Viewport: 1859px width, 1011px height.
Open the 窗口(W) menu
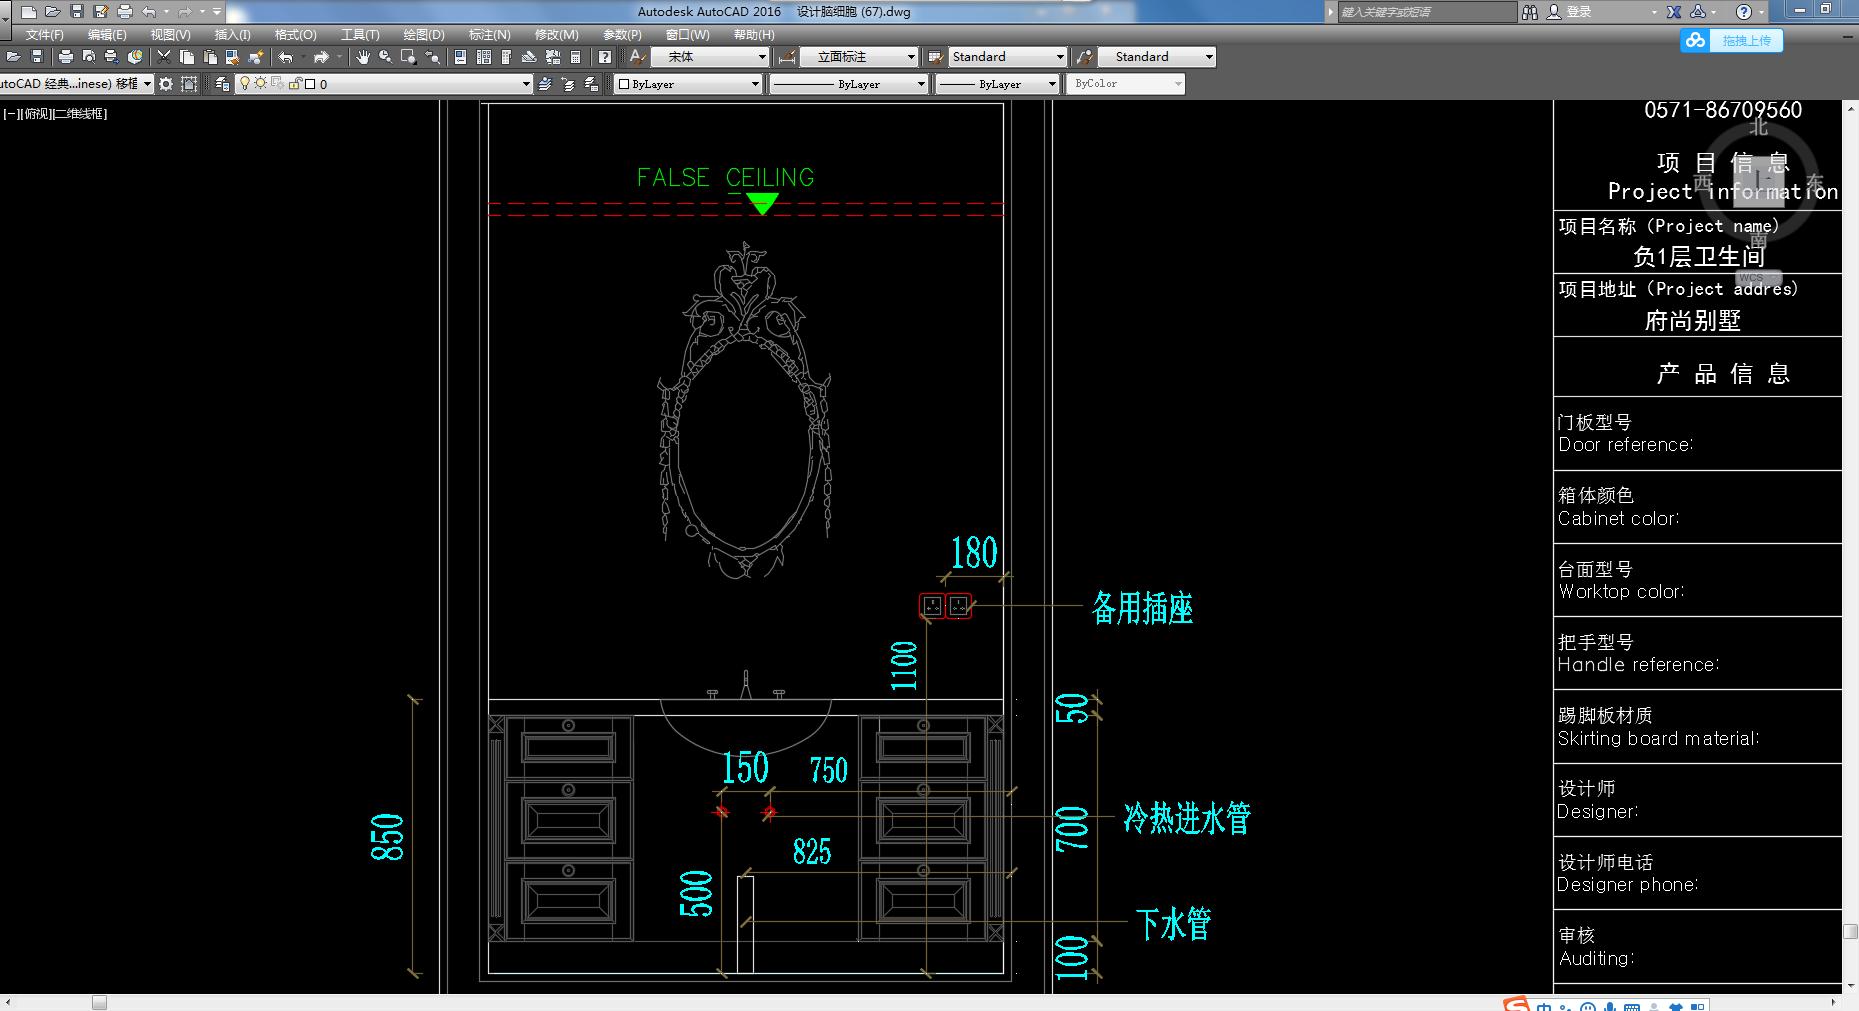pyautogui.click(x=687, y=34)
